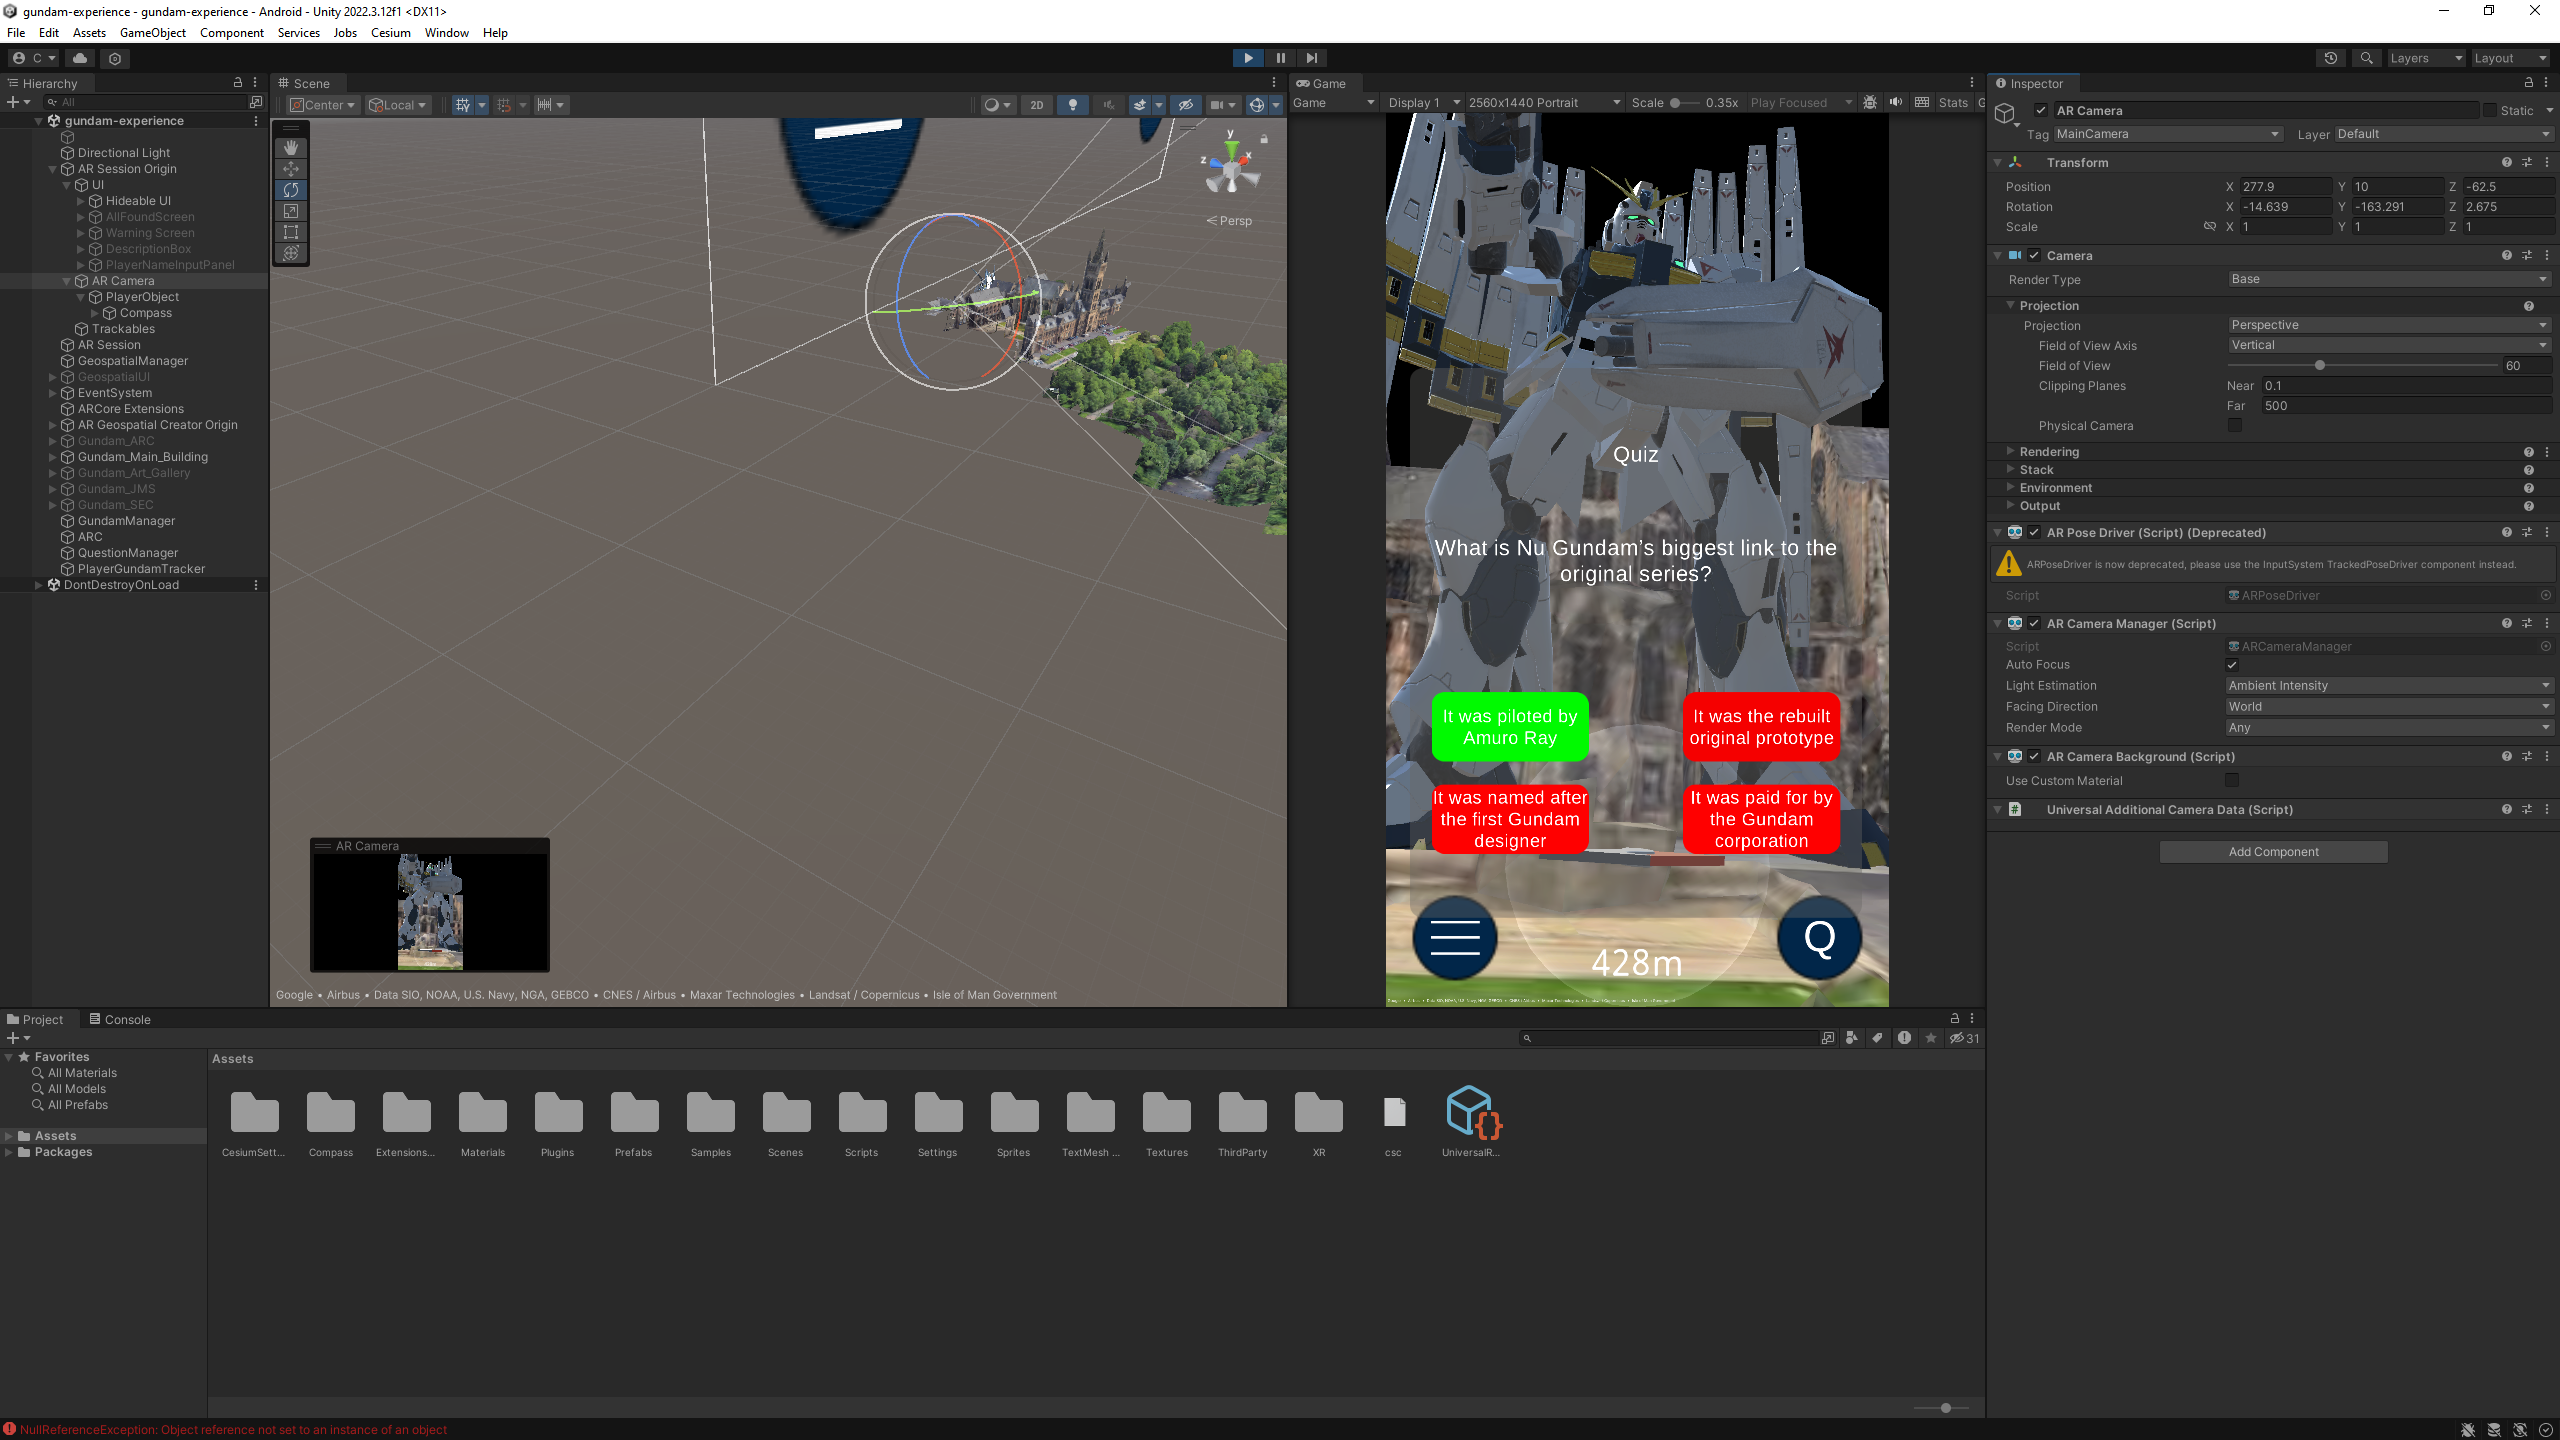Open the Light Estimation dropdown
This screenshot has height=1440, width=2560.
pyautogui.click(x=2389, y=685)
